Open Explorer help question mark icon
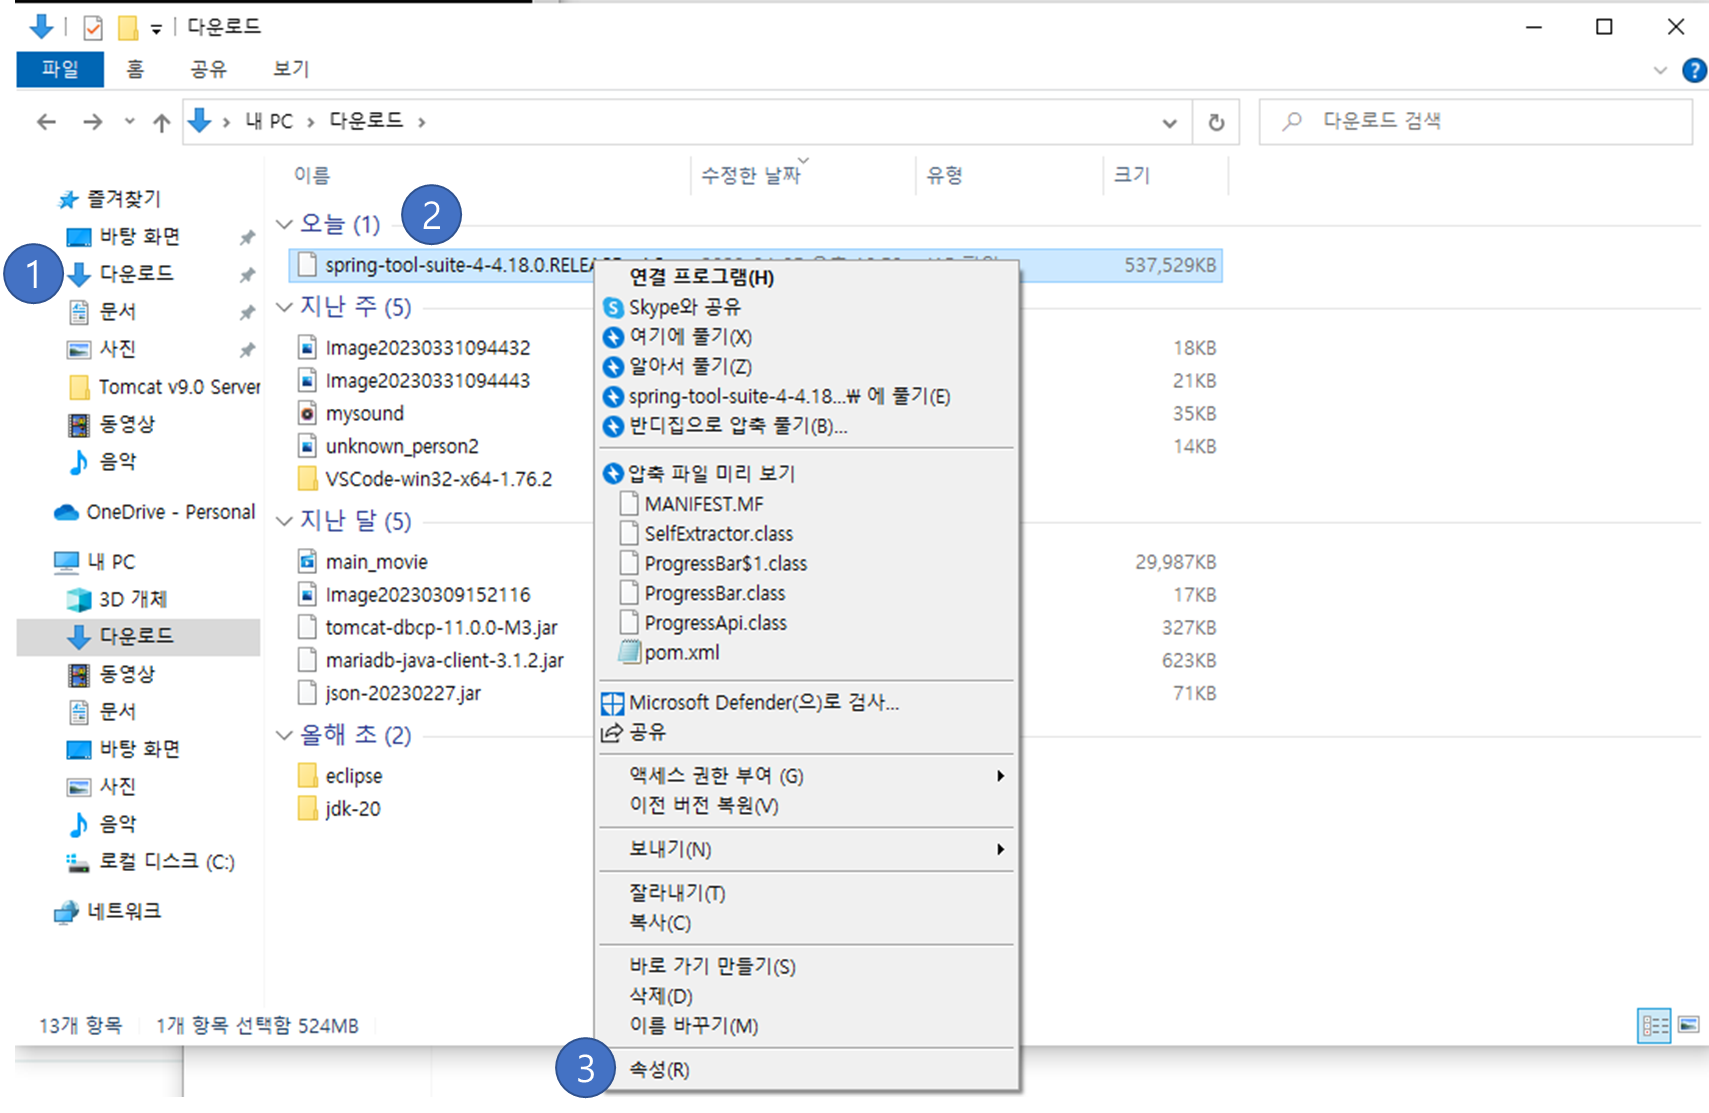Screen dimensions: 1709x1113 coord(1694,70)
